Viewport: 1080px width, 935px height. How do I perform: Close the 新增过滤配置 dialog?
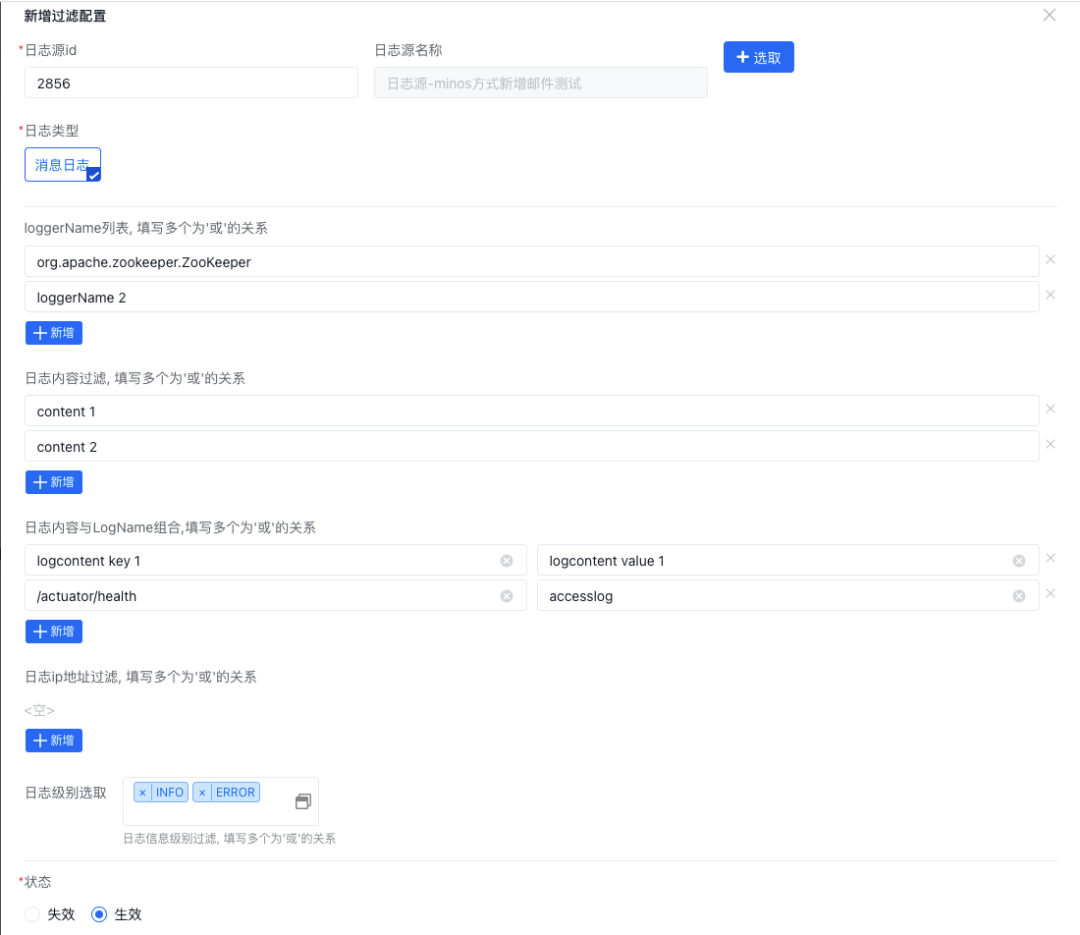pyautogui.click(x=1049, y=15)
